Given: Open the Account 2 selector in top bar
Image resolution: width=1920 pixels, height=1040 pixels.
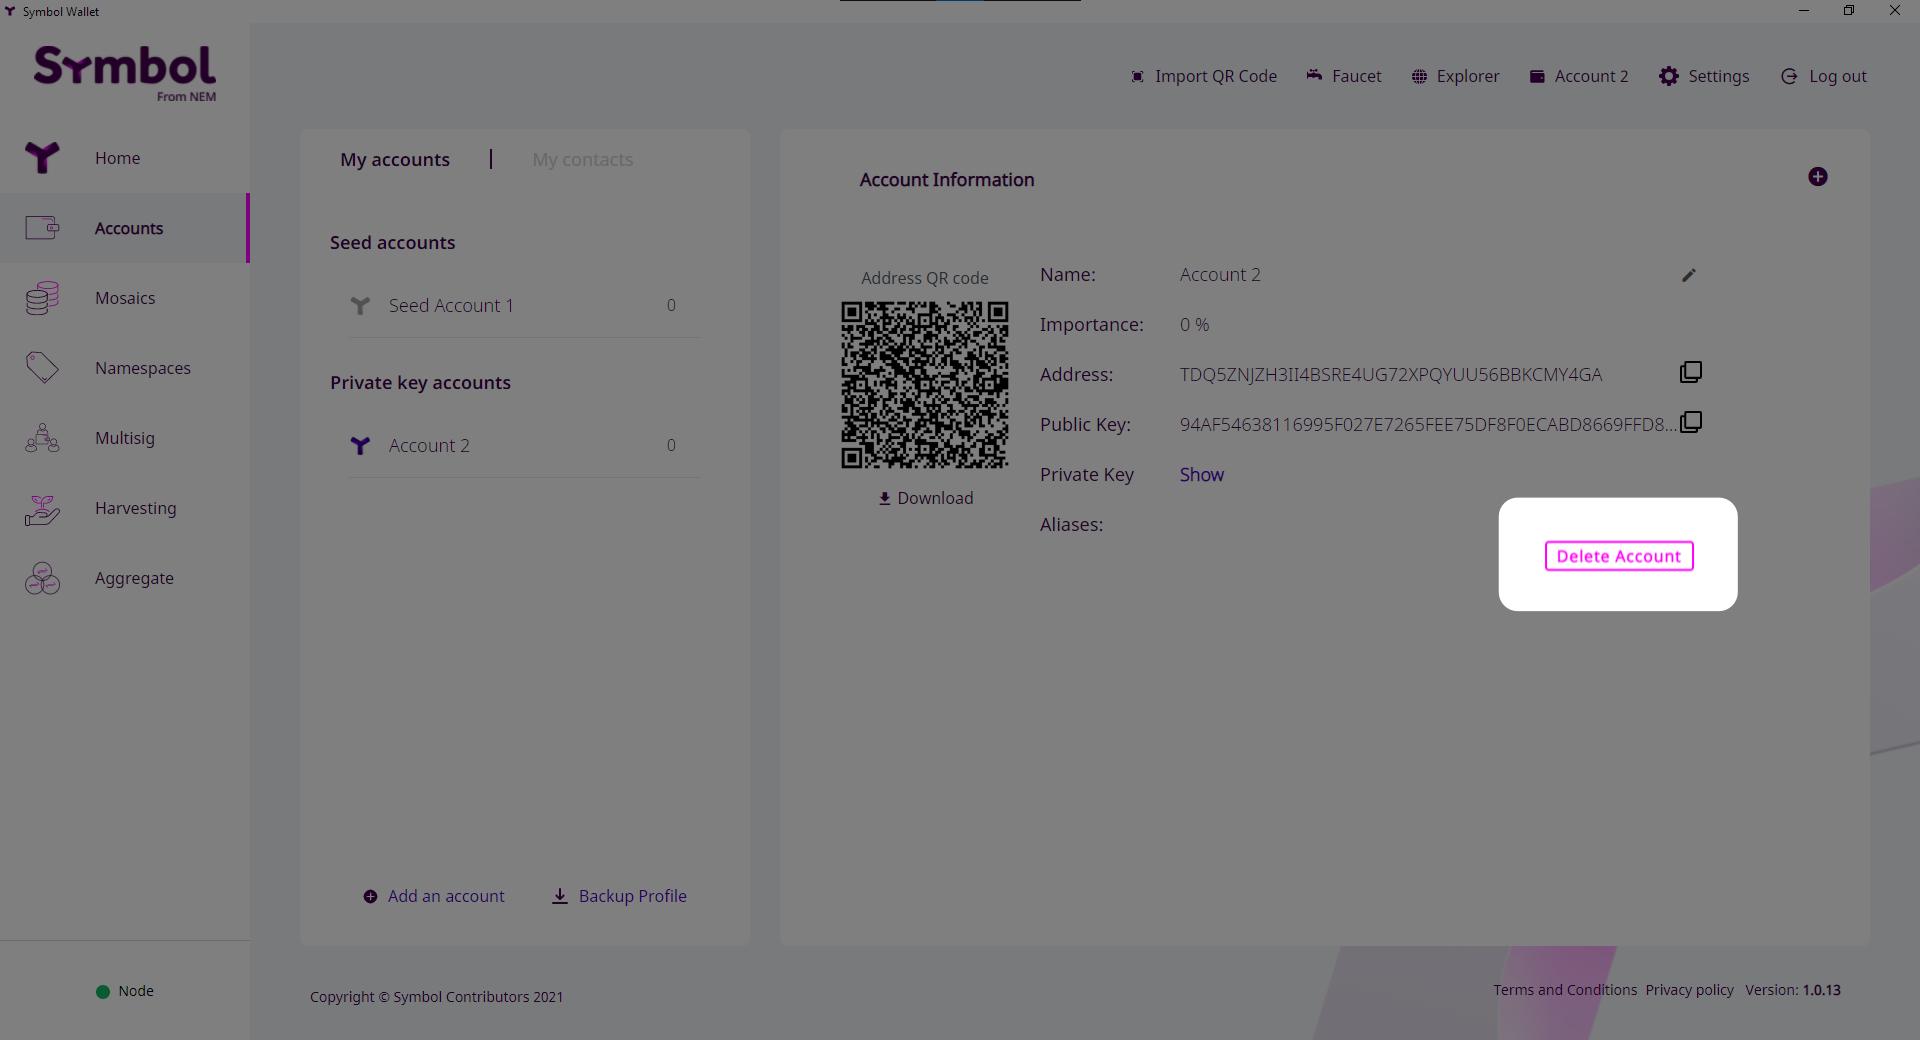Looking at the screenshot, I should (x=1578, y=76).
